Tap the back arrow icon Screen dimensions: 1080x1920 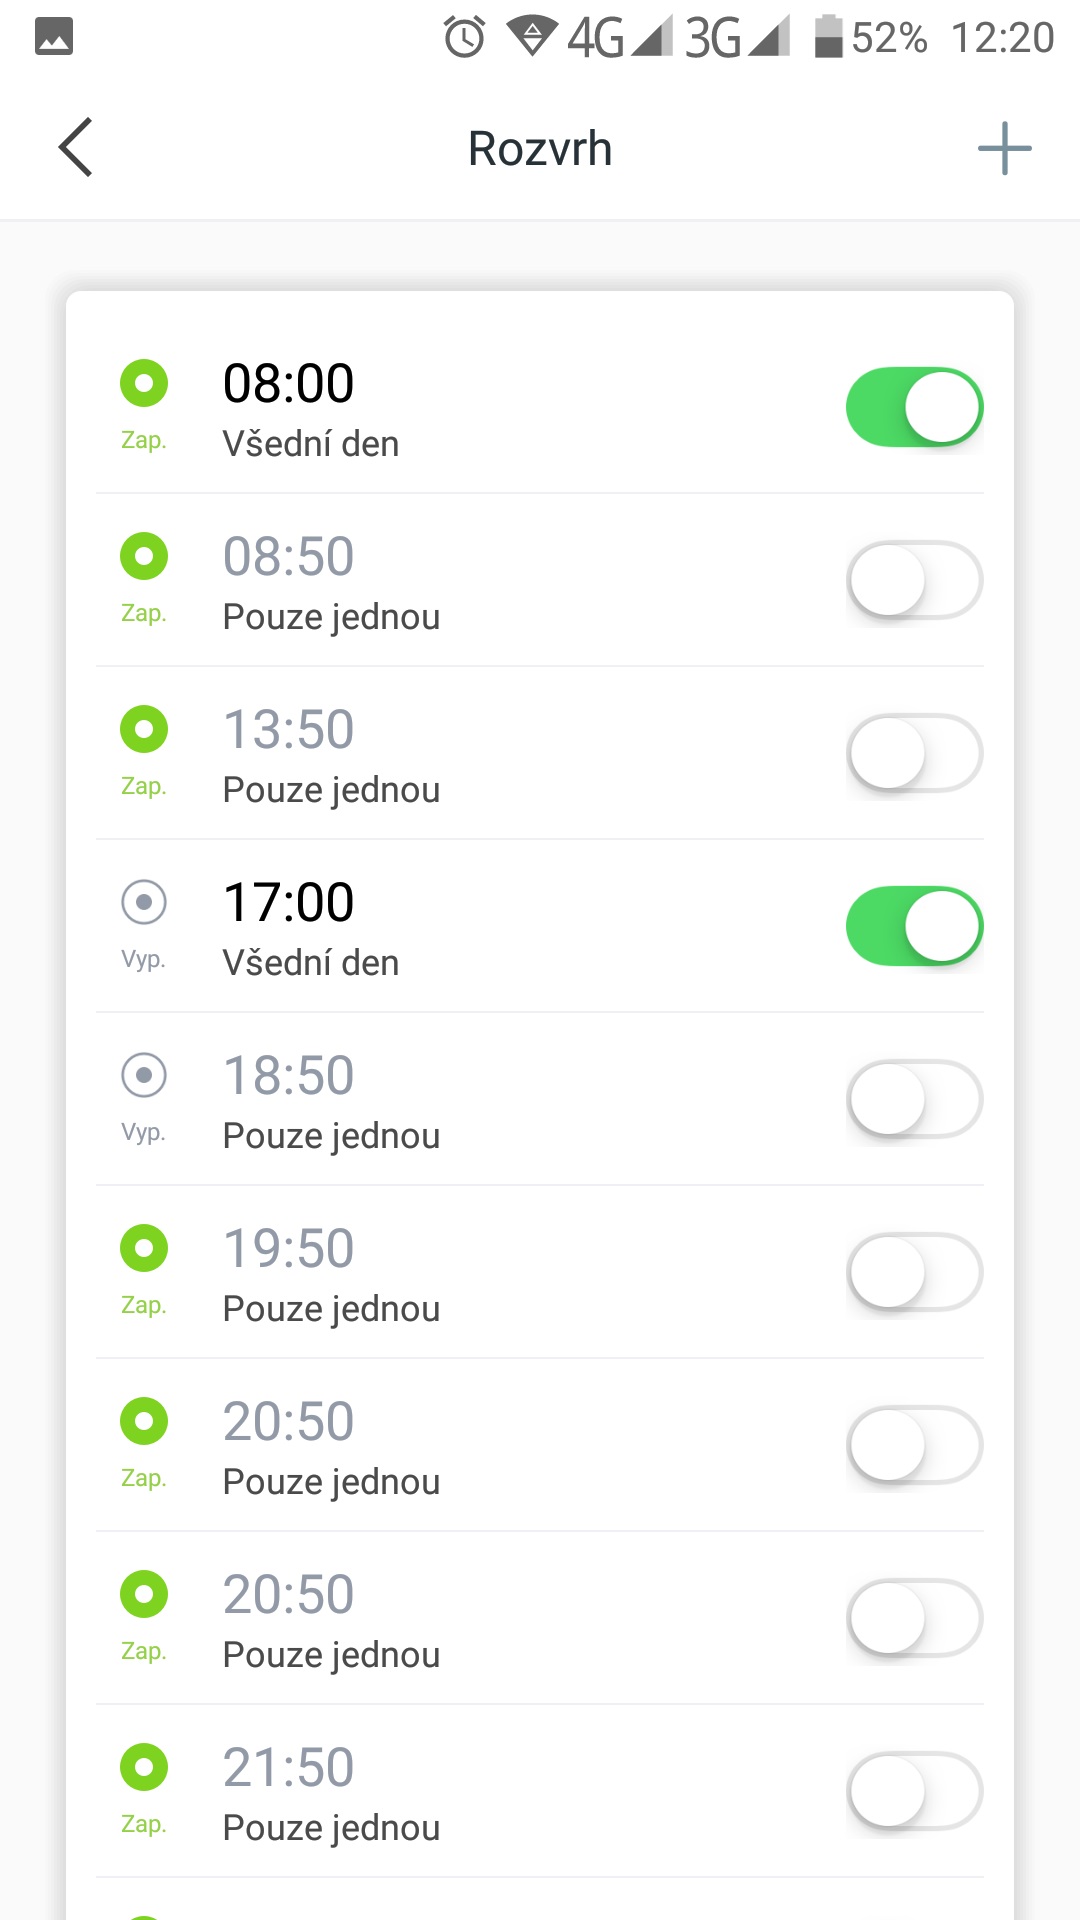[x=76, y=148]
